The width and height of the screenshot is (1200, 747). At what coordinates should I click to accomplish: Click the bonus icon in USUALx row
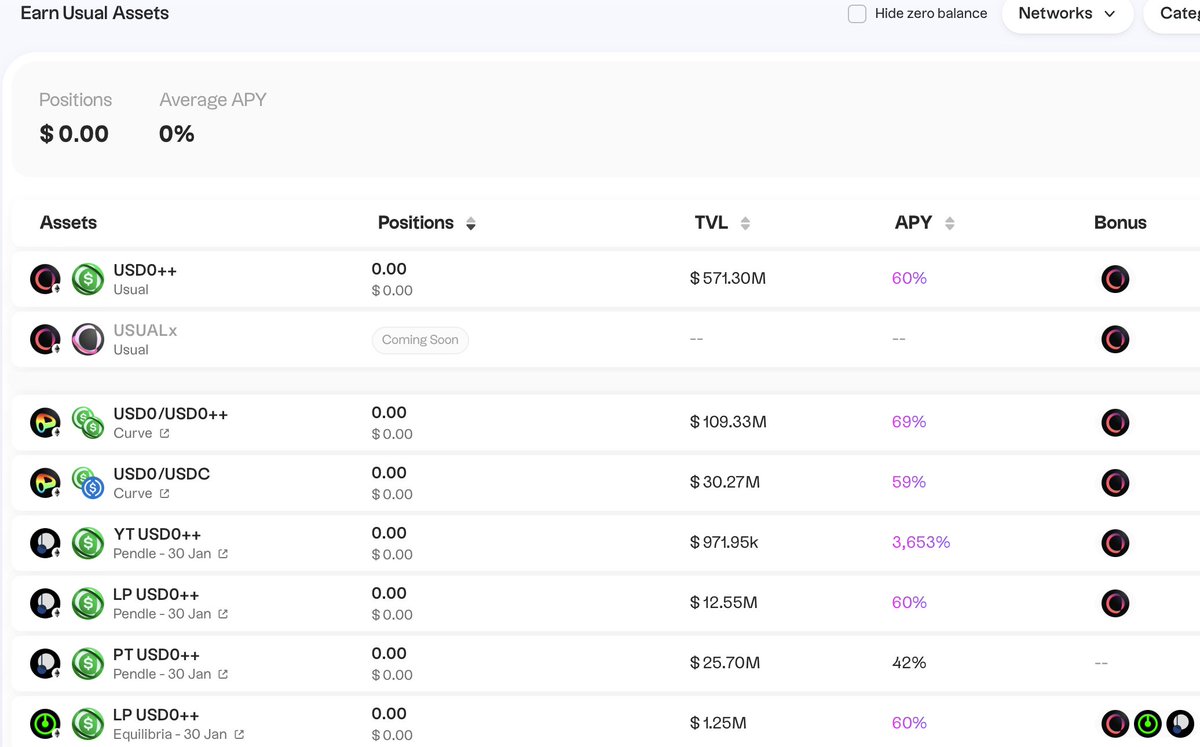coord(1115,339)
